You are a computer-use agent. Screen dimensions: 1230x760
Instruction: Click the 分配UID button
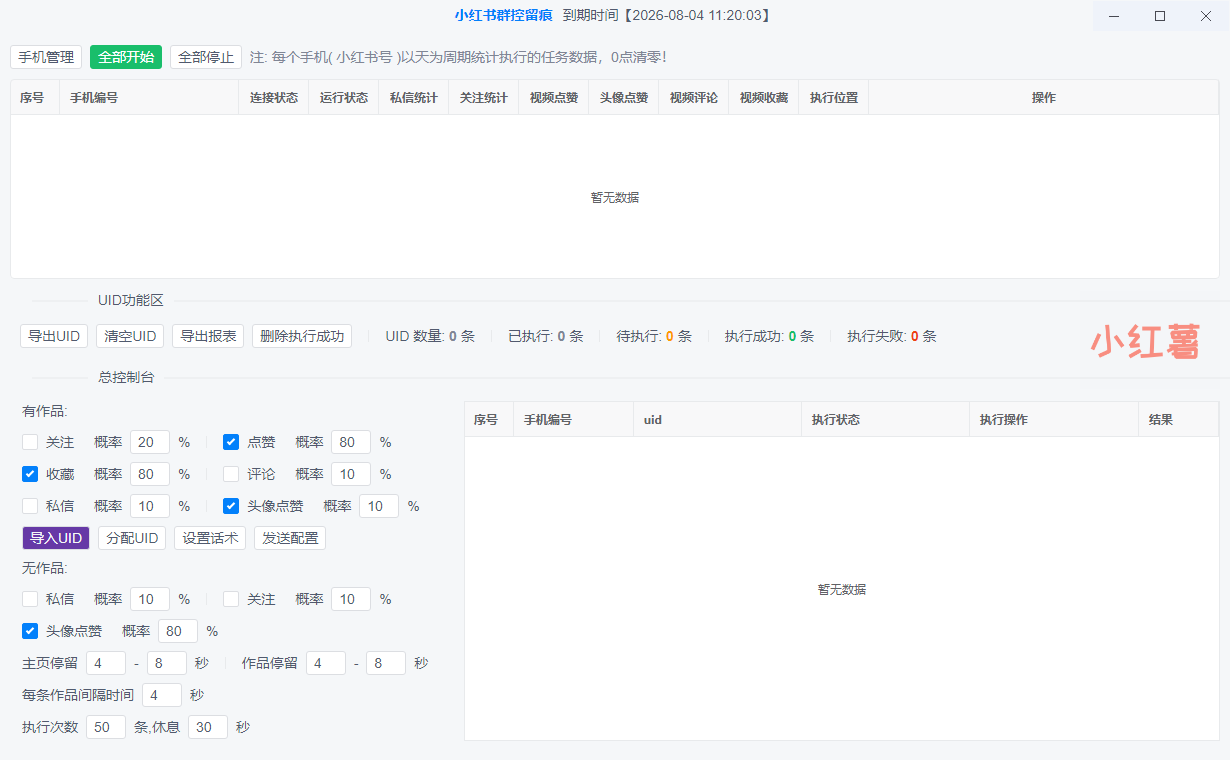click(x=132, y=538)
